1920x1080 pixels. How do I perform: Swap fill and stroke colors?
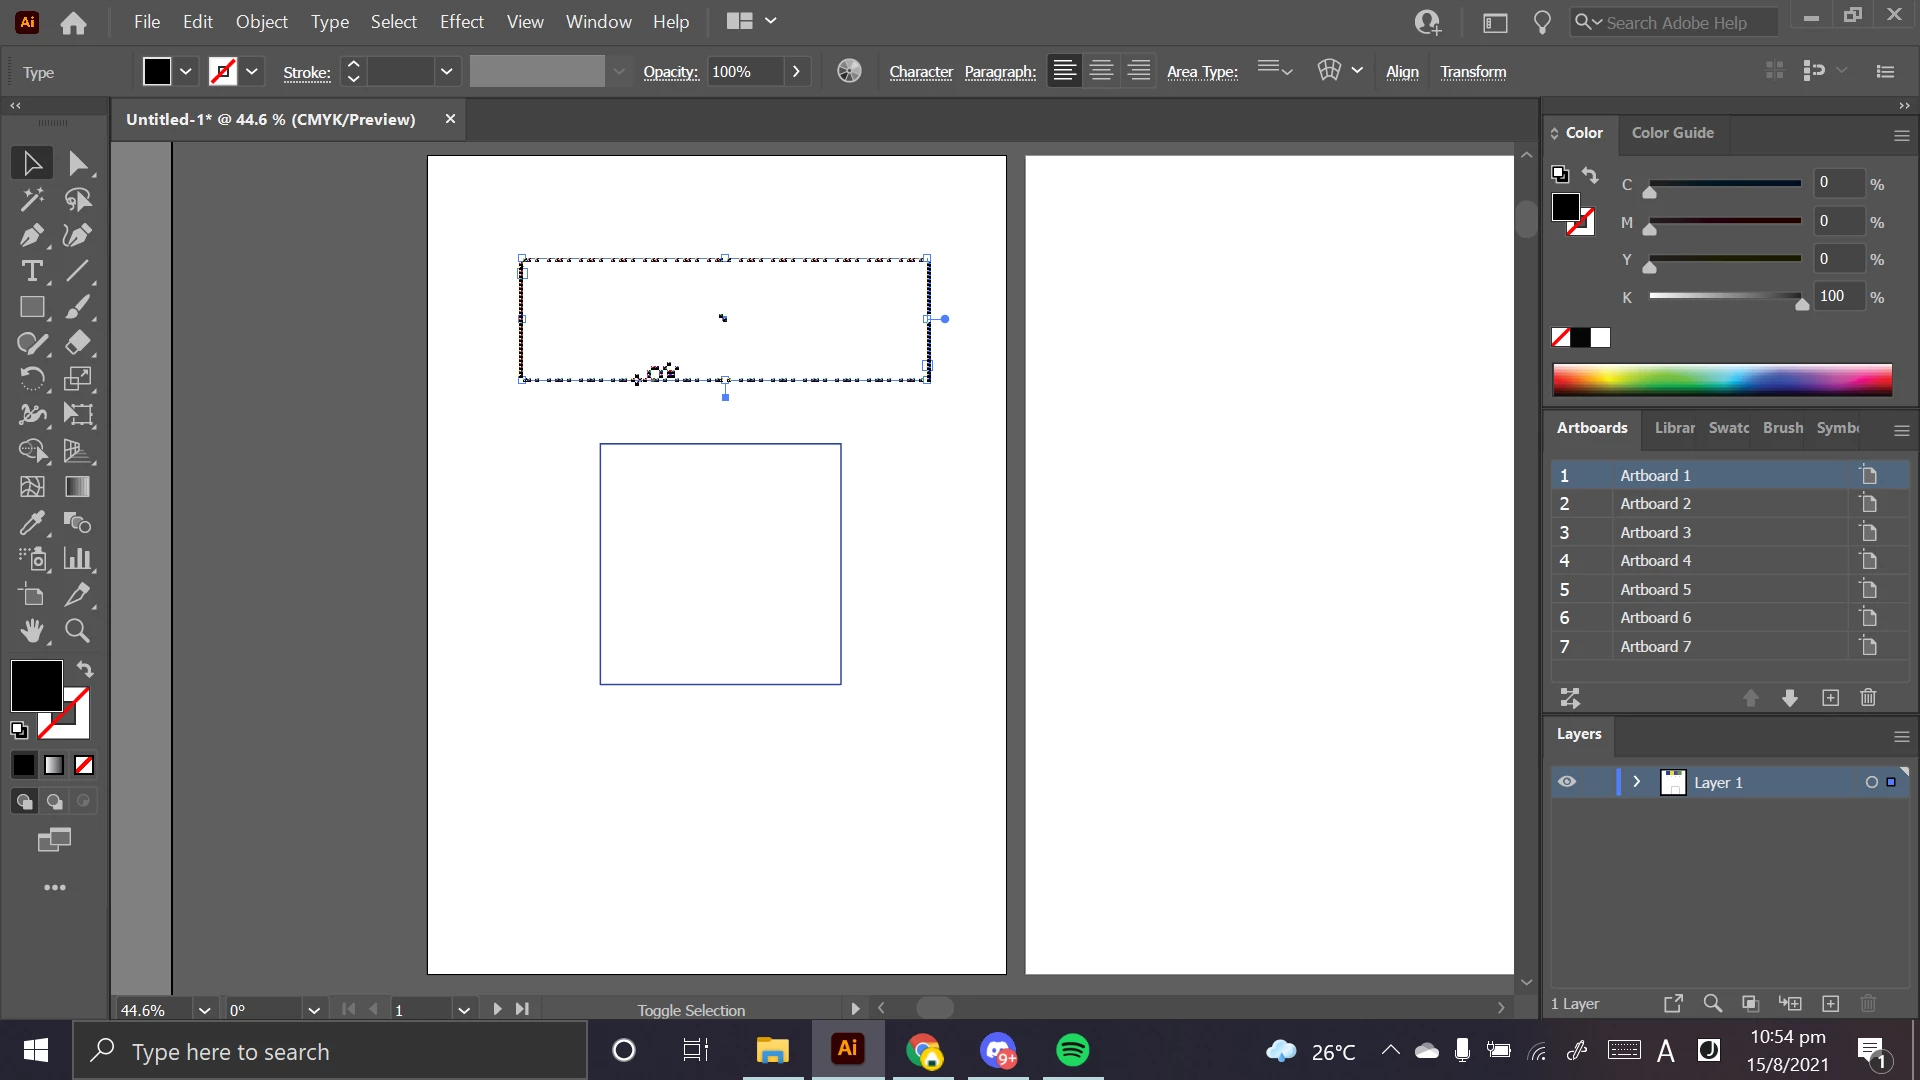point(85,669)
